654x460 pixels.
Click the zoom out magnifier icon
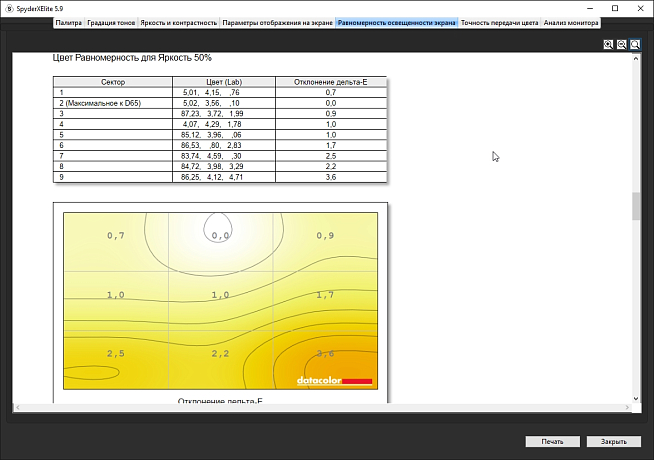point(622,45)
